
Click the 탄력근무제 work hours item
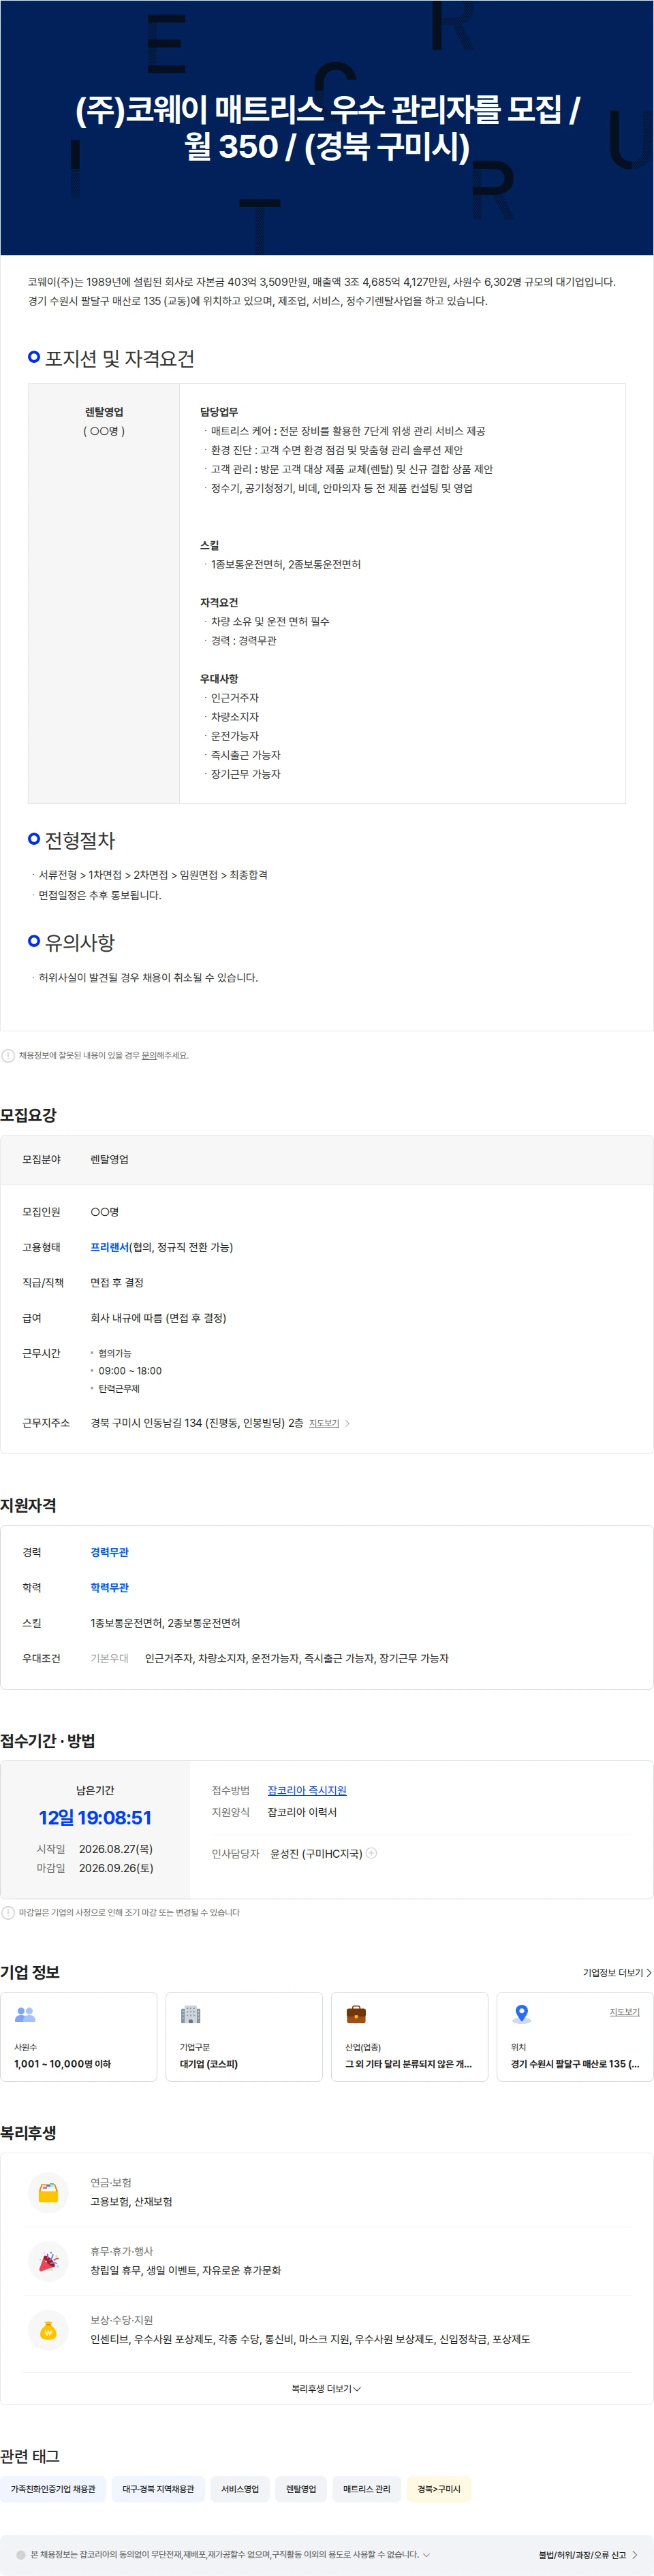(x=119, y=1389)
